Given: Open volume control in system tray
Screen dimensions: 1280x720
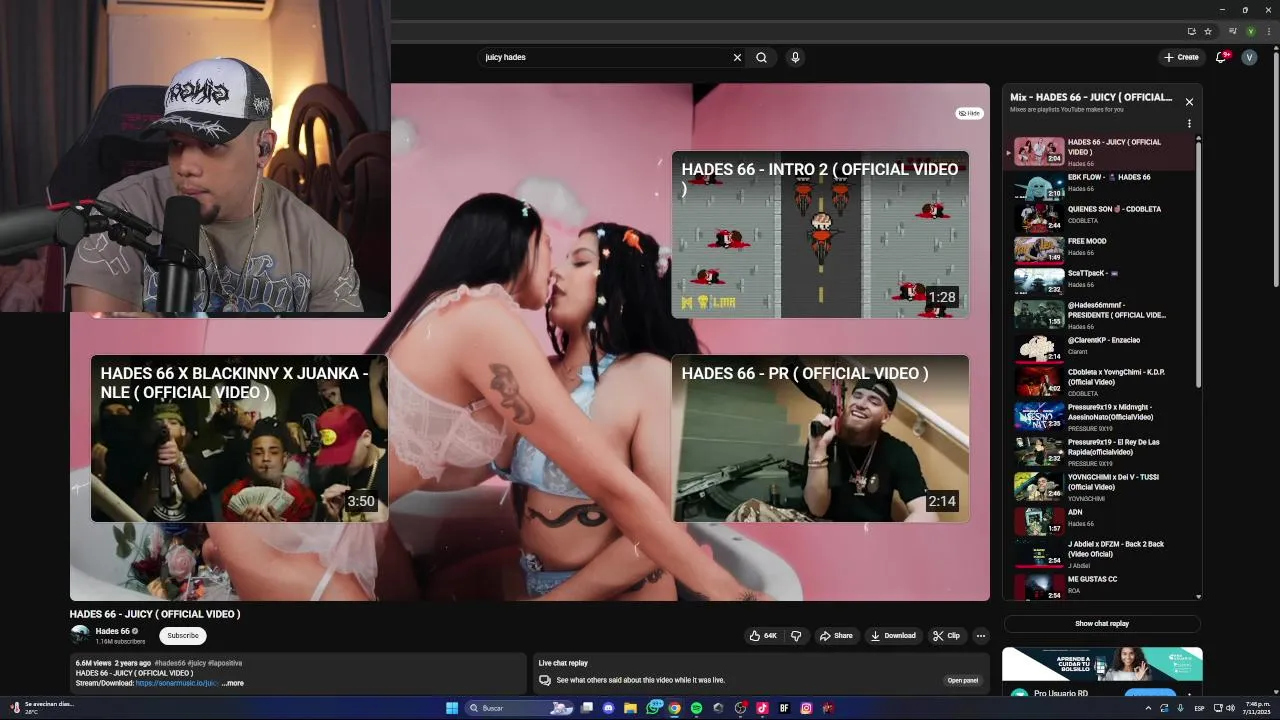Looking at the screenshot, I should 1231,708.
